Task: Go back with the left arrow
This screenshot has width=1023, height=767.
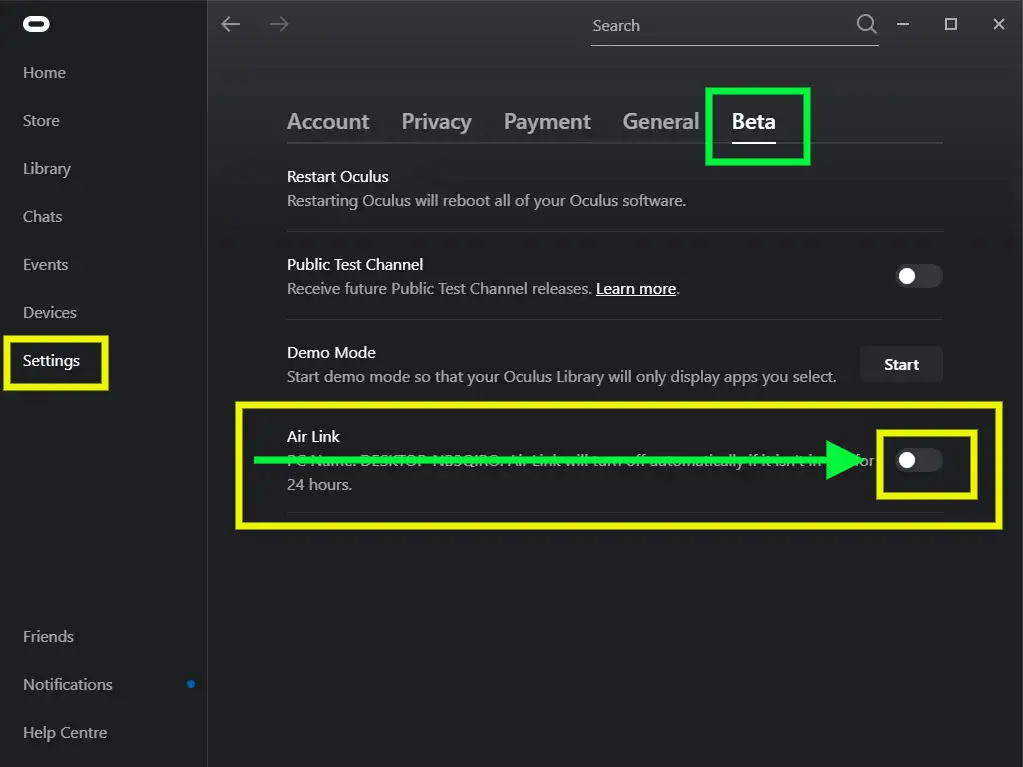Action: 231,25
